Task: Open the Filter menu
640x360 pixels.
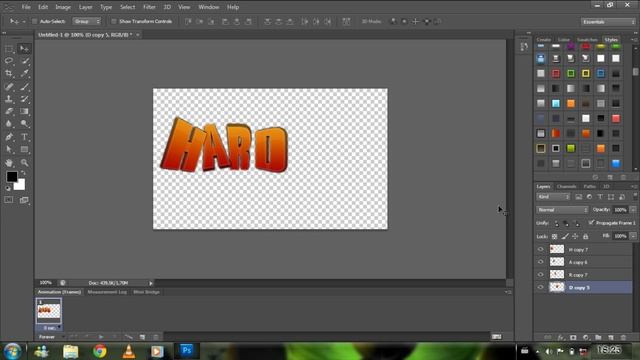Action: 149,7
